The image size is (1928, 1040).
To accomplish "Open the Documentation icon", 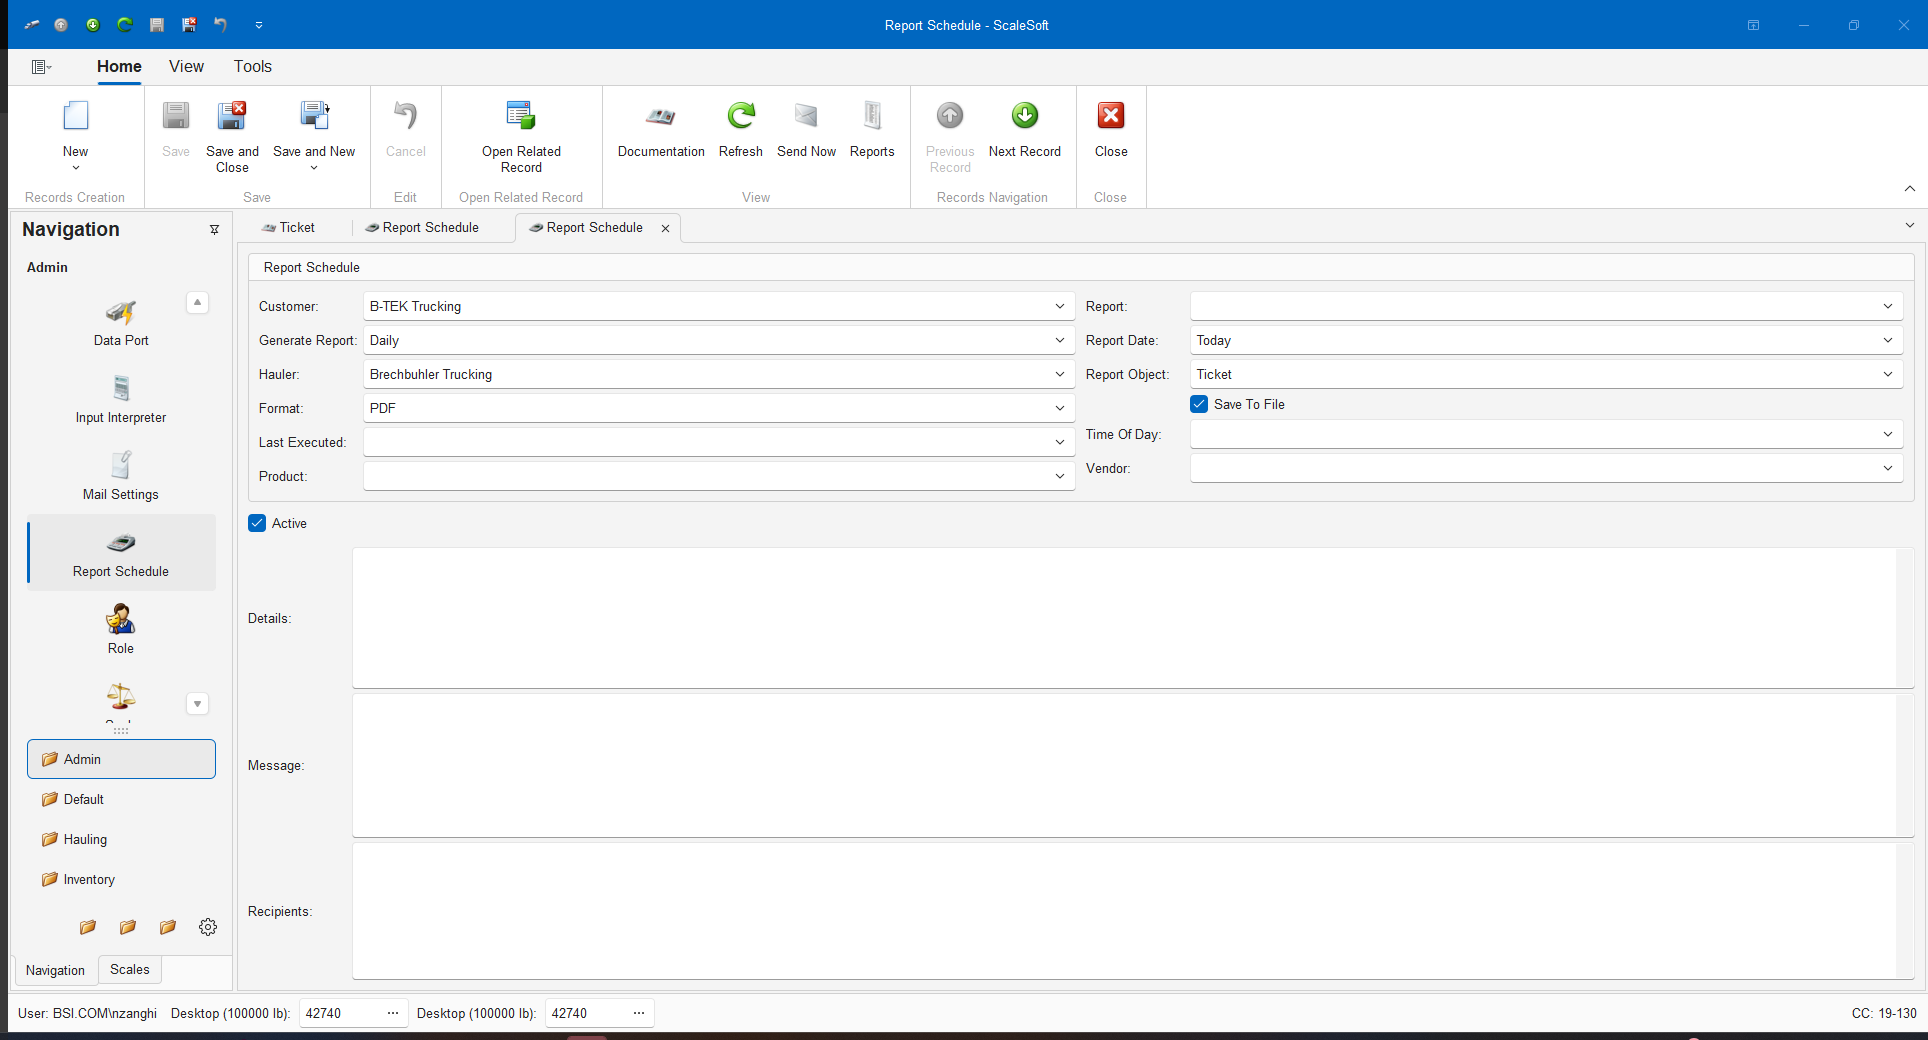I will tap(660, 116).
